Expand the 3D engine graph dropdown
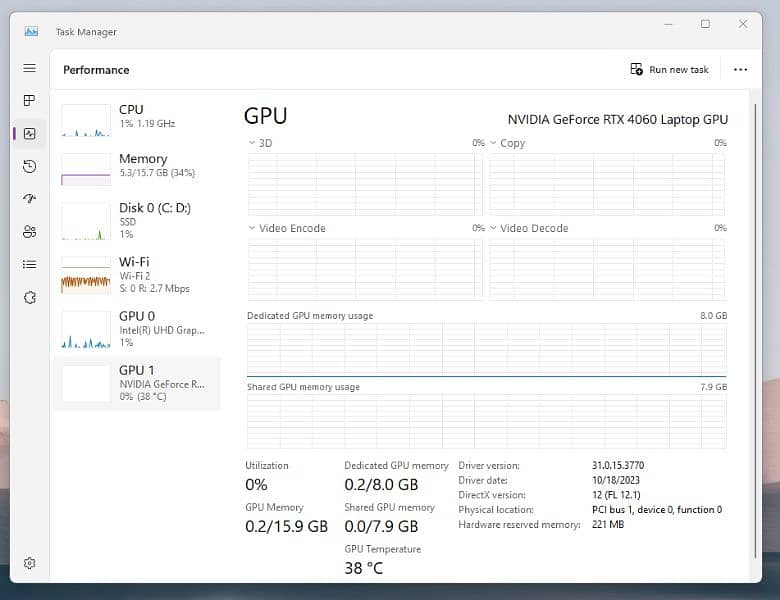 pyautogui.click(x=259, y=143)
